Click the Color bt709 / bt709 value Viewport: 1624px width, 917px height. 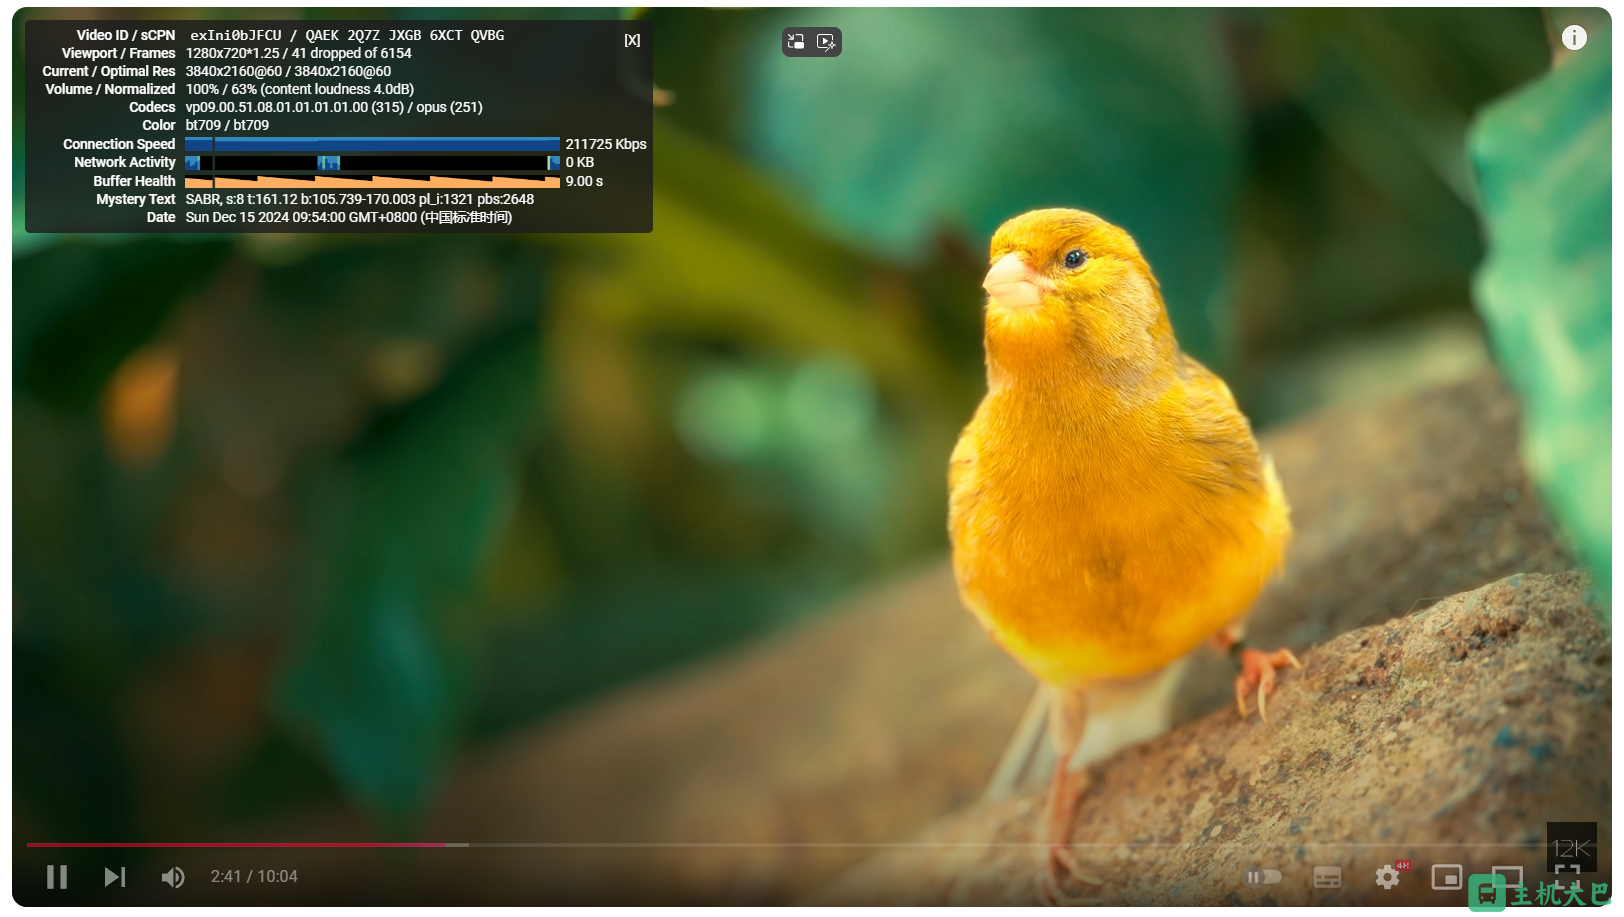pos(227,125)
